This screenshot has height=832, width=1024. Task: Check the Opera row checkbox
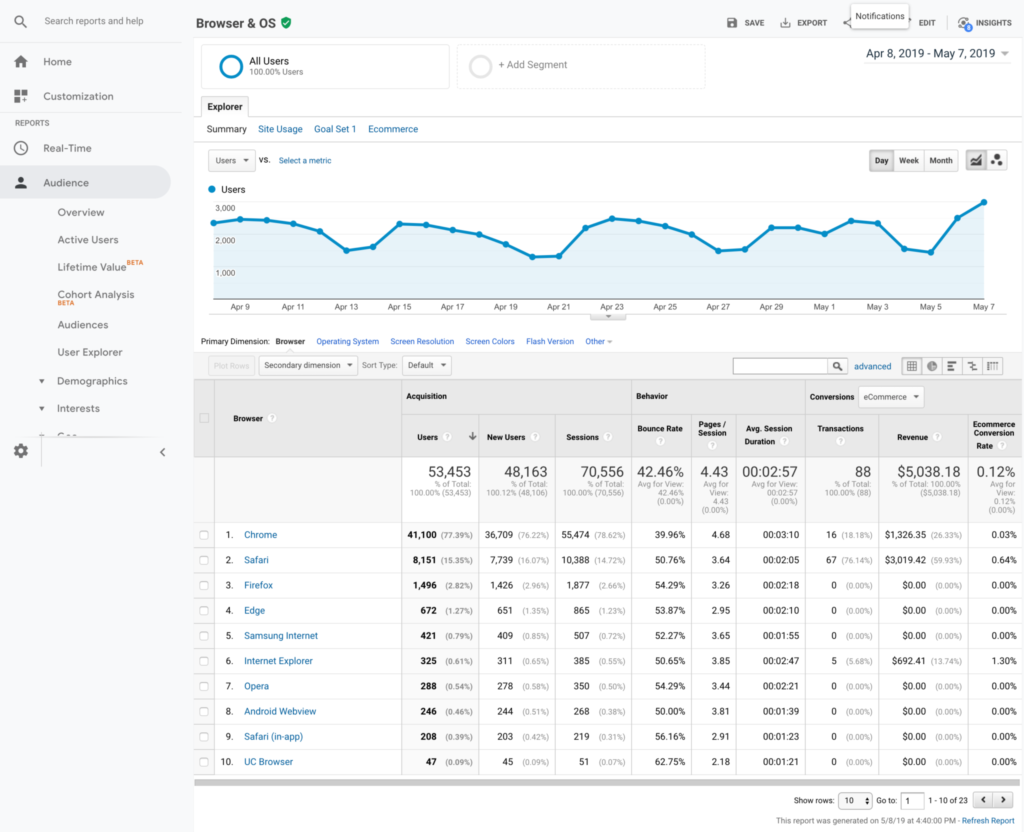[x=204, y=686]
